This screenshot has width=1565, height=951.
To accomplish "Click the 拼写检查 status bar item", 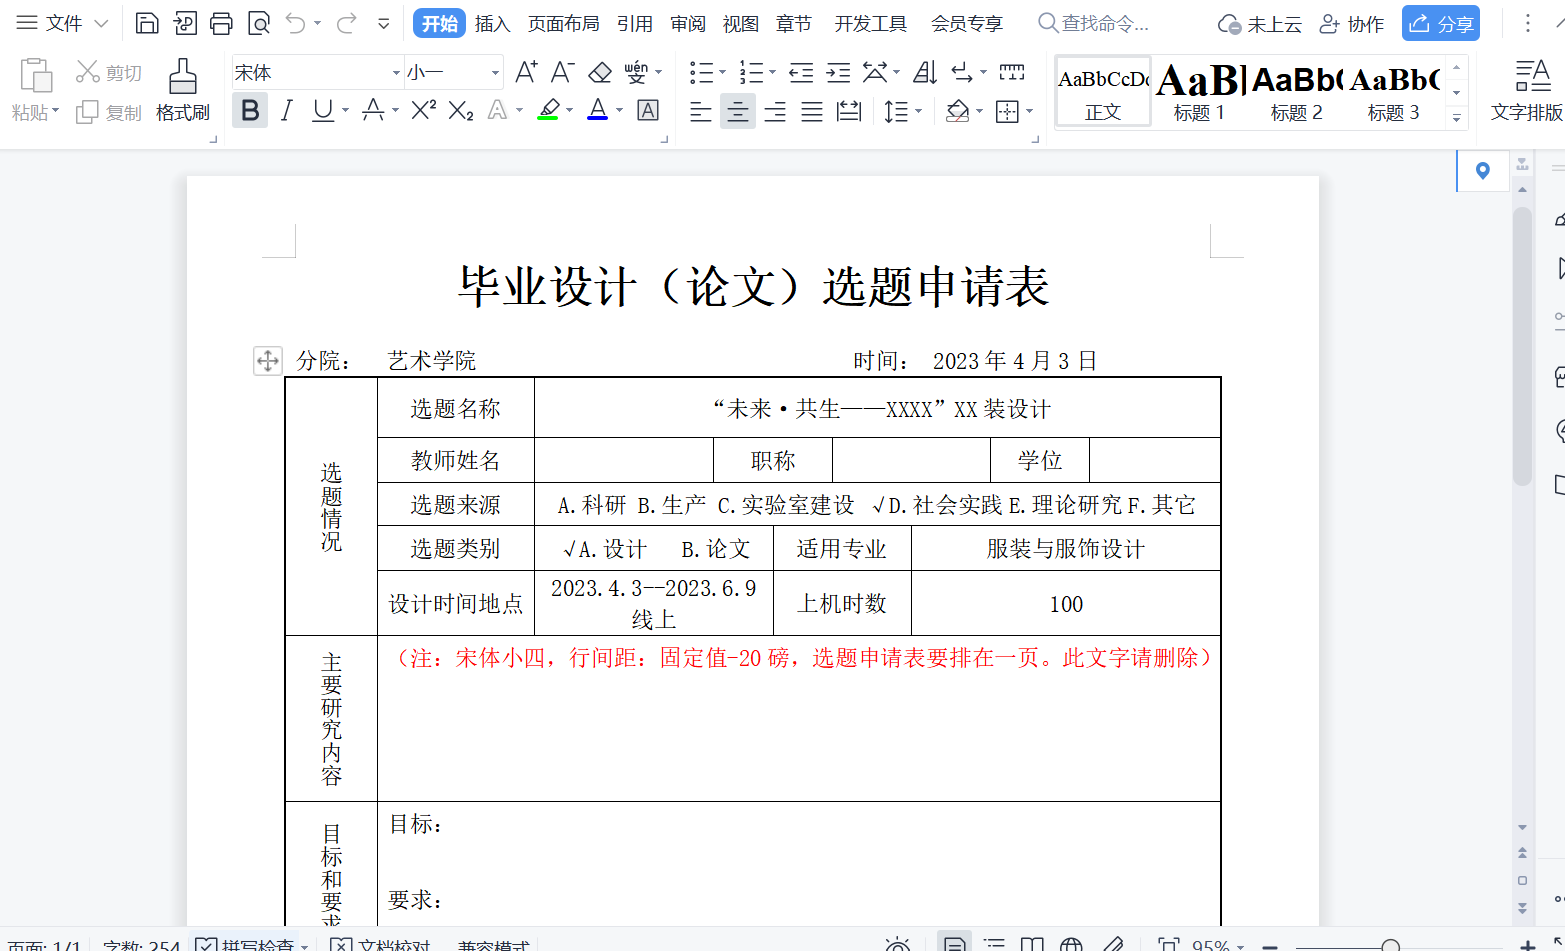I will (250, 945).
